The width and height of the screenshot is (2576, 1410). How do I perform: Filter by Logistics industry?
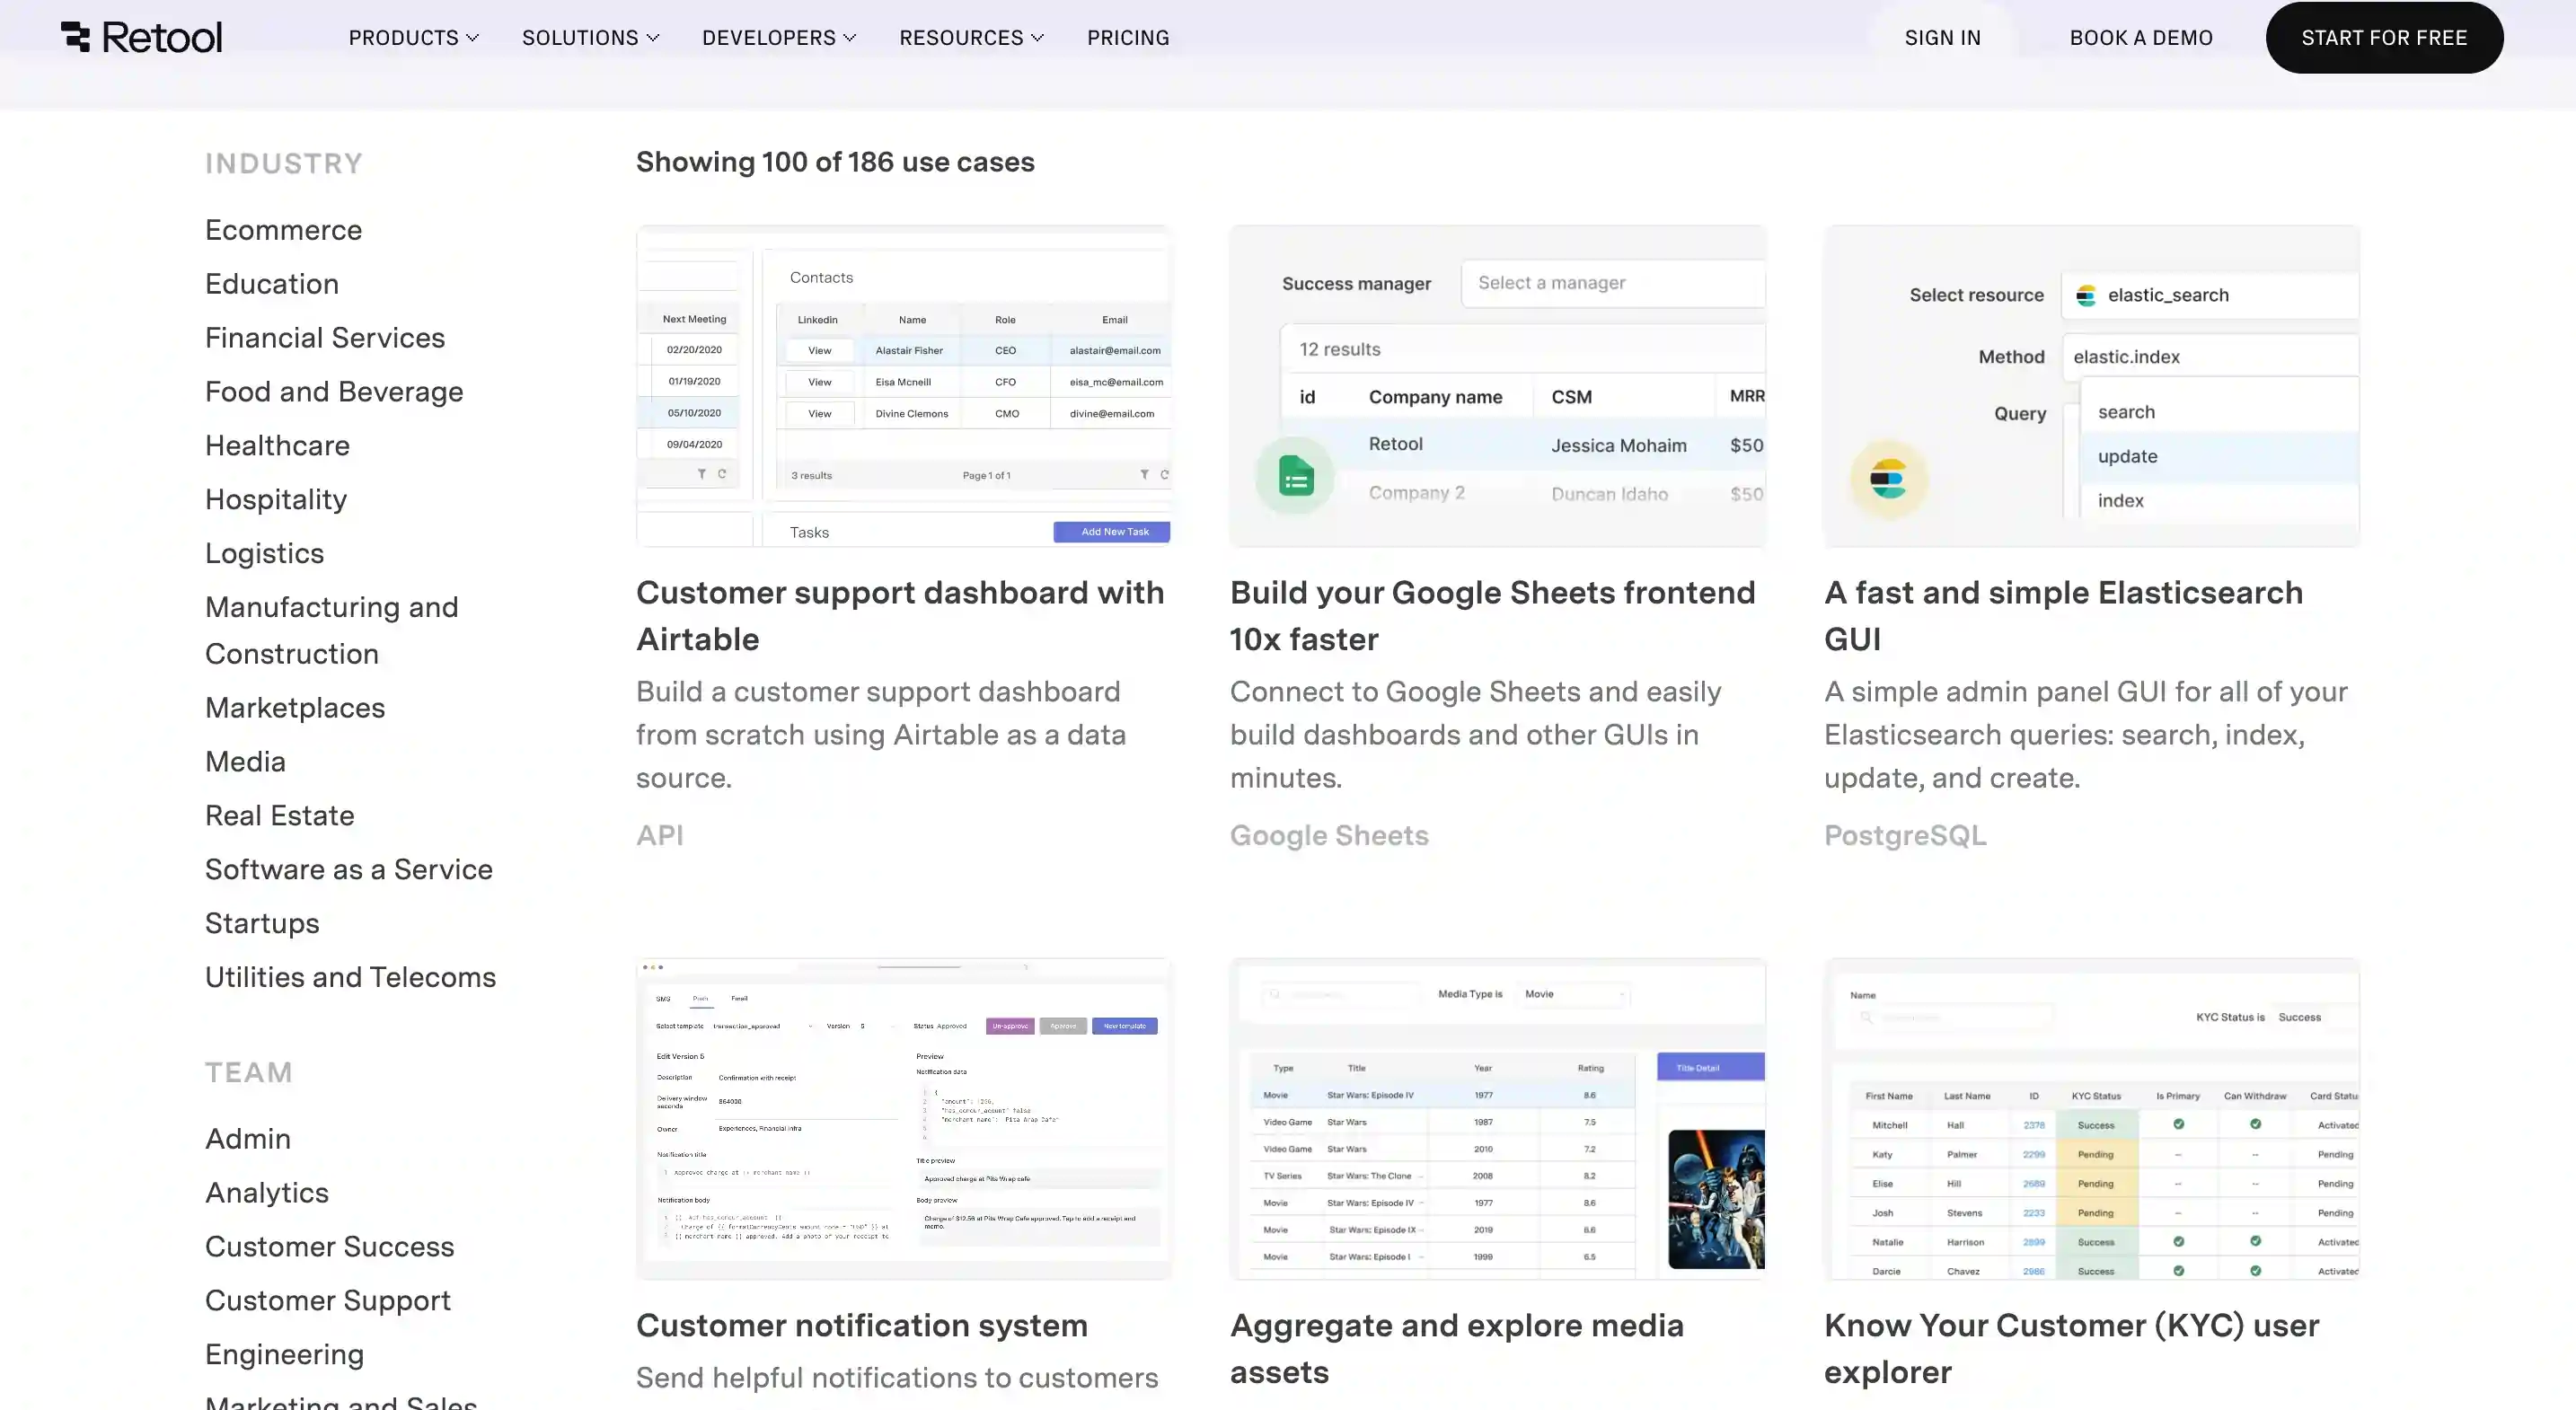264,554
